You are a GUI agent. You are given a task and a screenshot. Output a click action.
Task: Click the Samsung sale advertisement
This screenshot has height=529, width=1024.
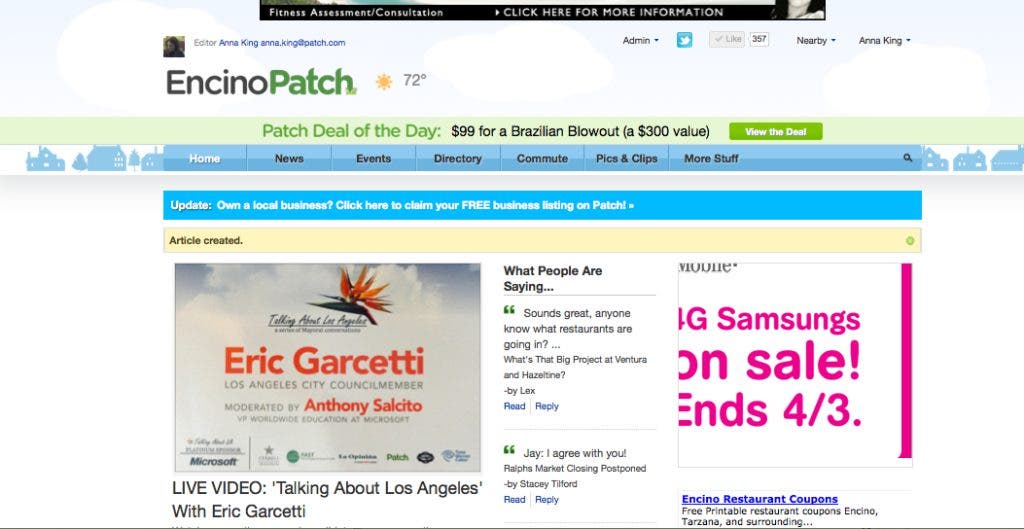pyautogui.click(x=795, y=365)
